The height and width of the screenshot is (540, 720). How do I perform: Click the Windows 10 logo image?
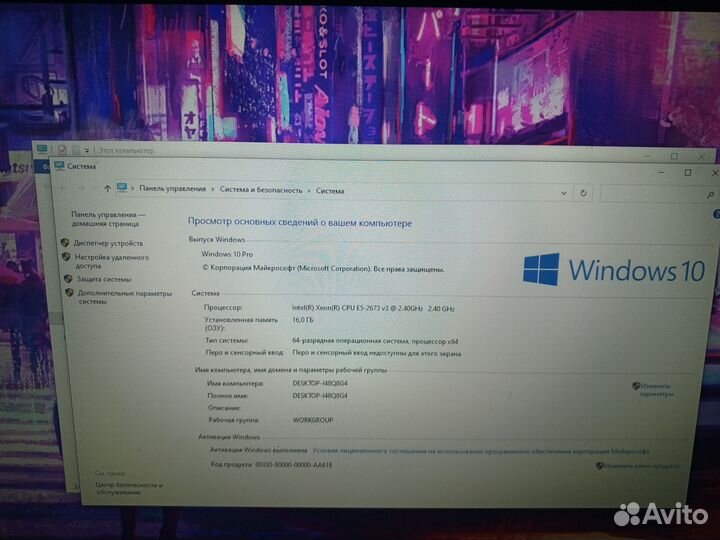pos(614,269)
